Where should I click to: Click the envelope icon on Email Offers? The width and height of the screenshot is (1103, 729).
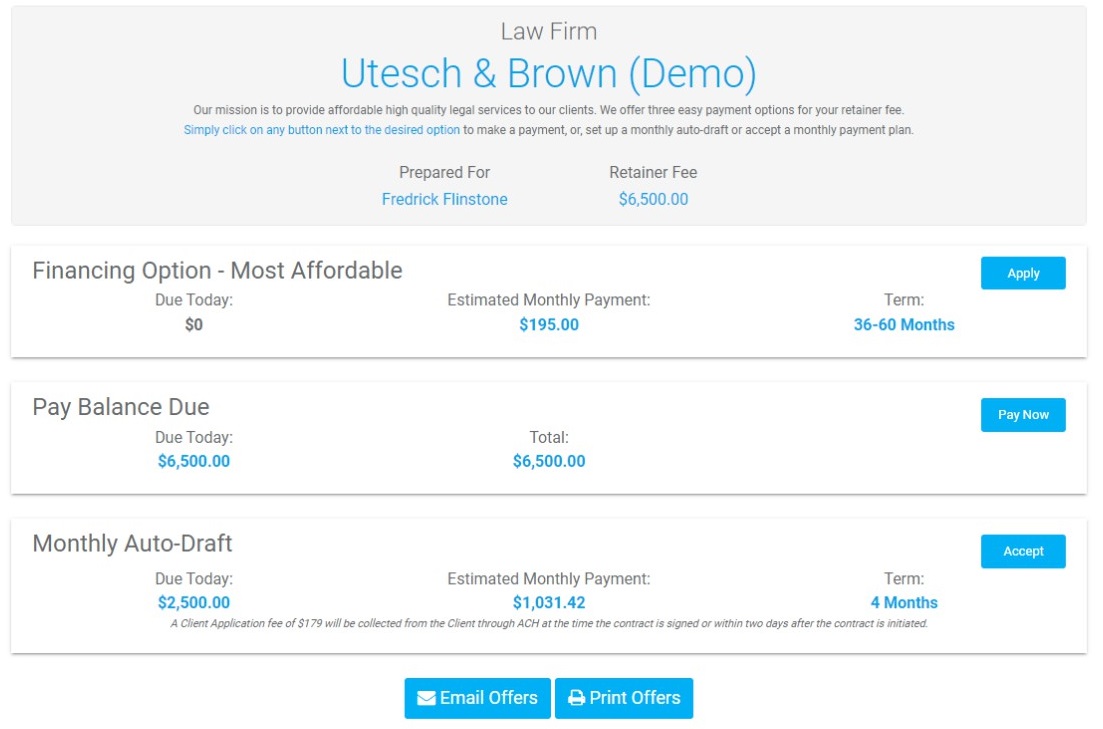426,698
